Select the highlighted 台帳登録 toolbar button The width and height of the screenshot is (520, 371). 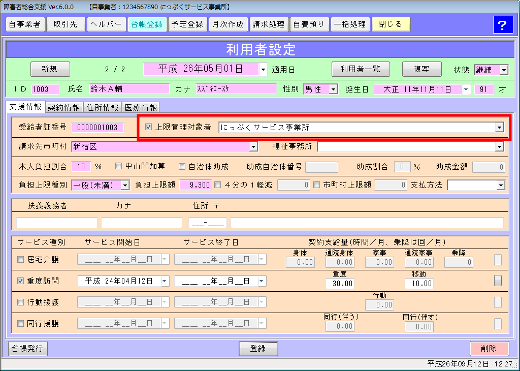(147, 24)
